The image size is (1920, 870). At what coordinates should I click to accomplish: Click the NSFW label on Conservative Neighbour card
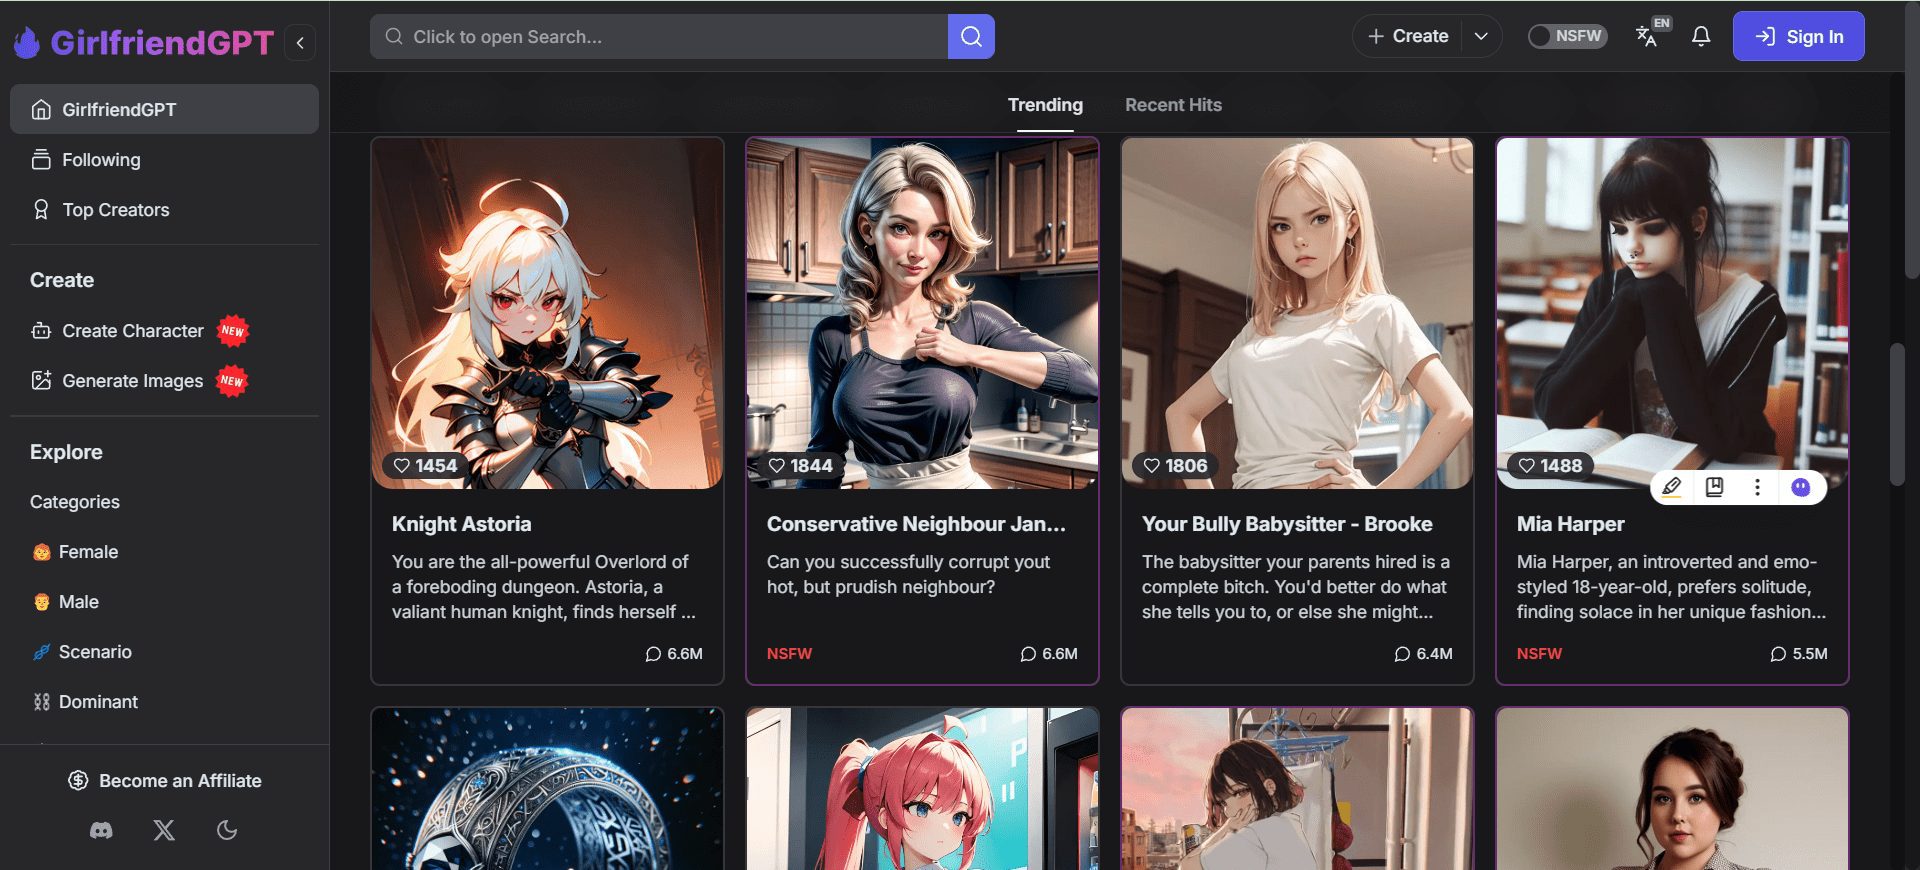(x=789, y=653)
